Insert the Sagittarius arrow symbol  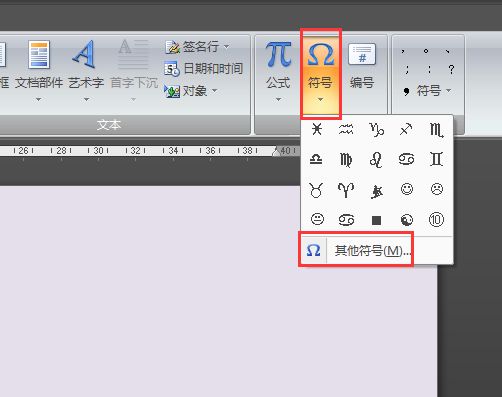pos(406,129)
